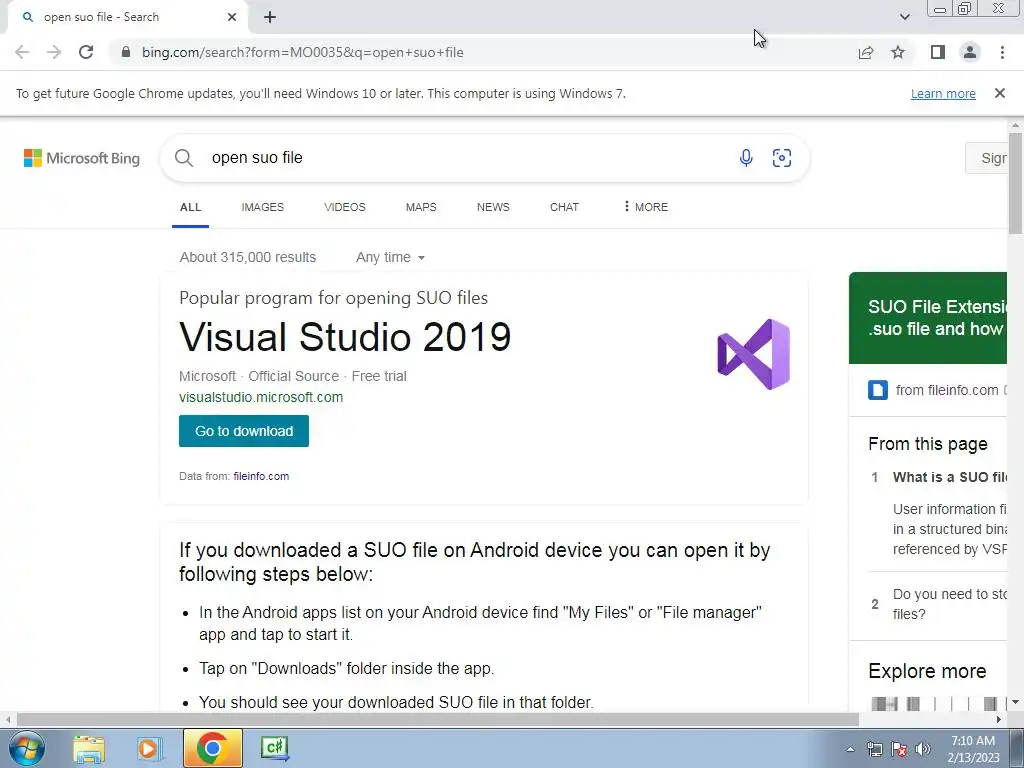
Task: Click the fileinfo.com document icon
Action: click(878, 390)
